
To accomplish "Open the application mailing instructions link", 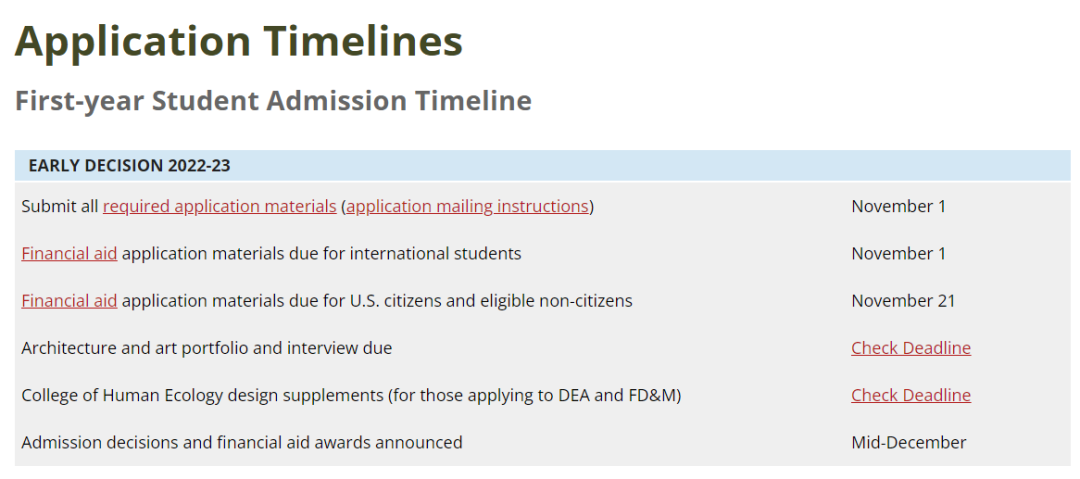I will pos(467,206).
